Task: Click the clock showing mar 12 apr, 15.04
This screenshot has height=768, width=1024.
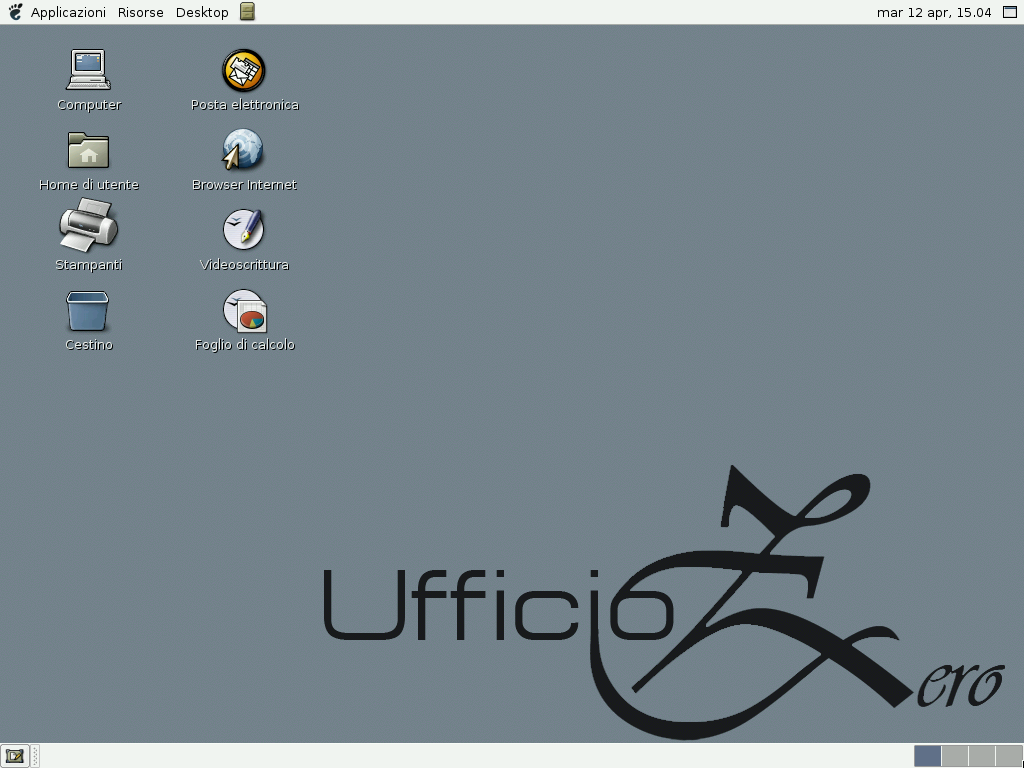Action: 934,12
